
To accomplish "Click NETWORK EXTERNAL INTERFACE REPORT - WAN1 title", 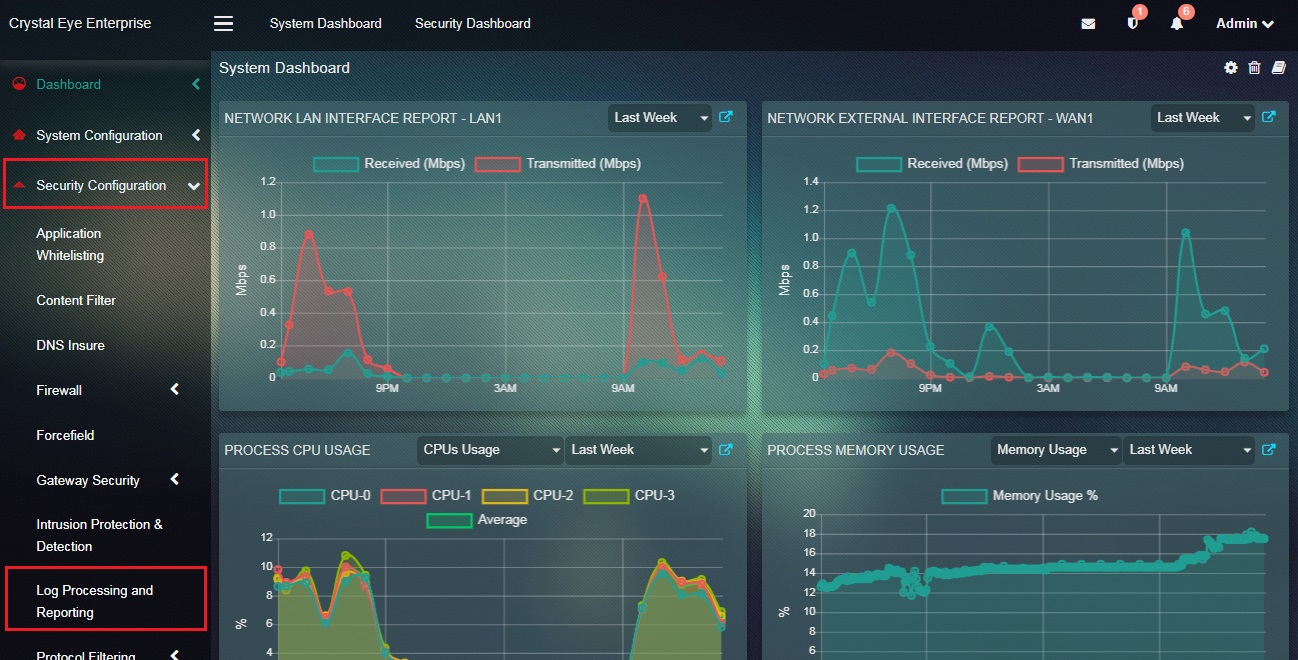I will pyautogui.click(x=930, y=118).
